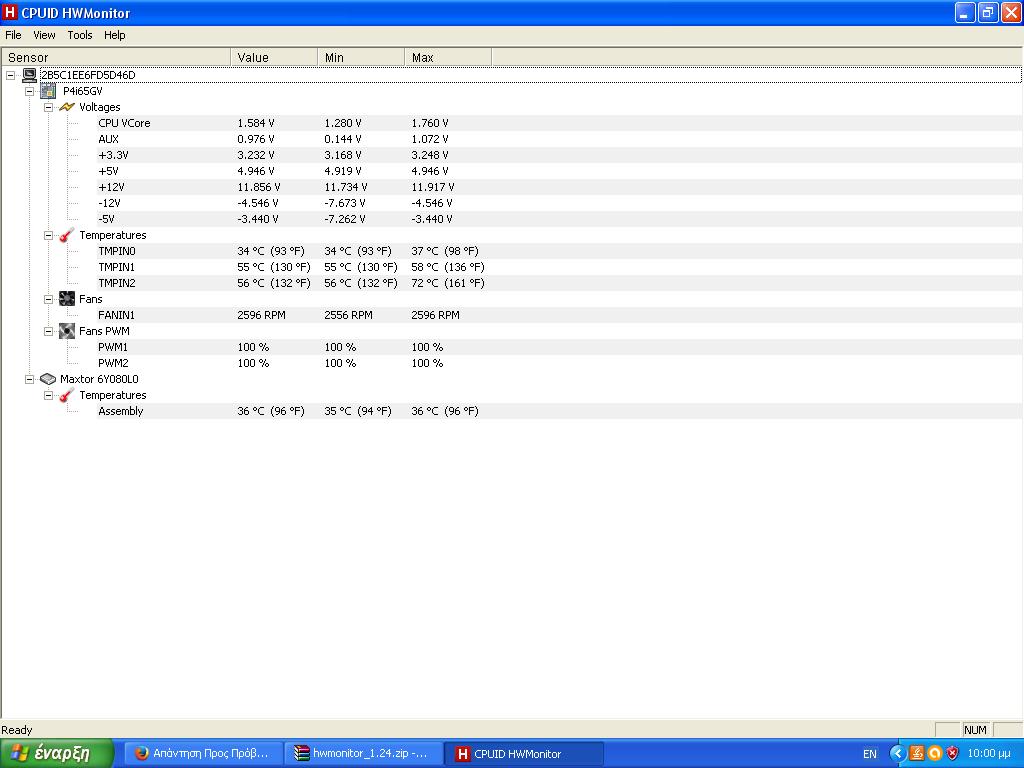Click the Max column header

click(448, 57)
